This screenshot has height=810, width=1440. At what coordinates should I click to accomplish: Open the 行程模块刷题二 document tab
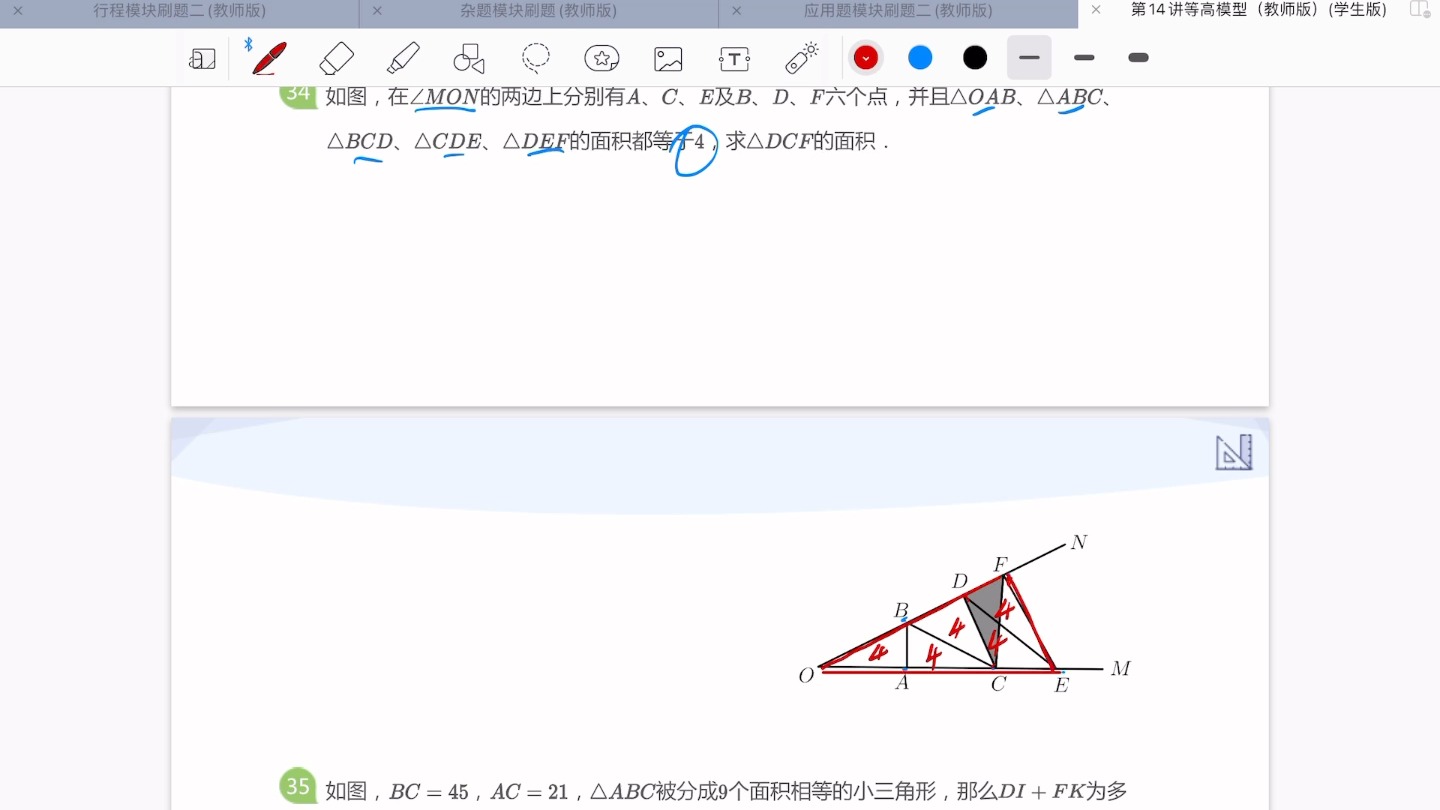point(180,12)
